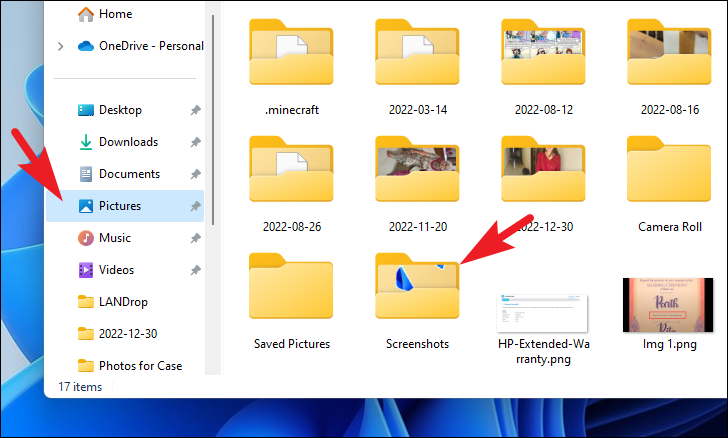Open the Camera Roll folder
728x438 pixels.
669,175
